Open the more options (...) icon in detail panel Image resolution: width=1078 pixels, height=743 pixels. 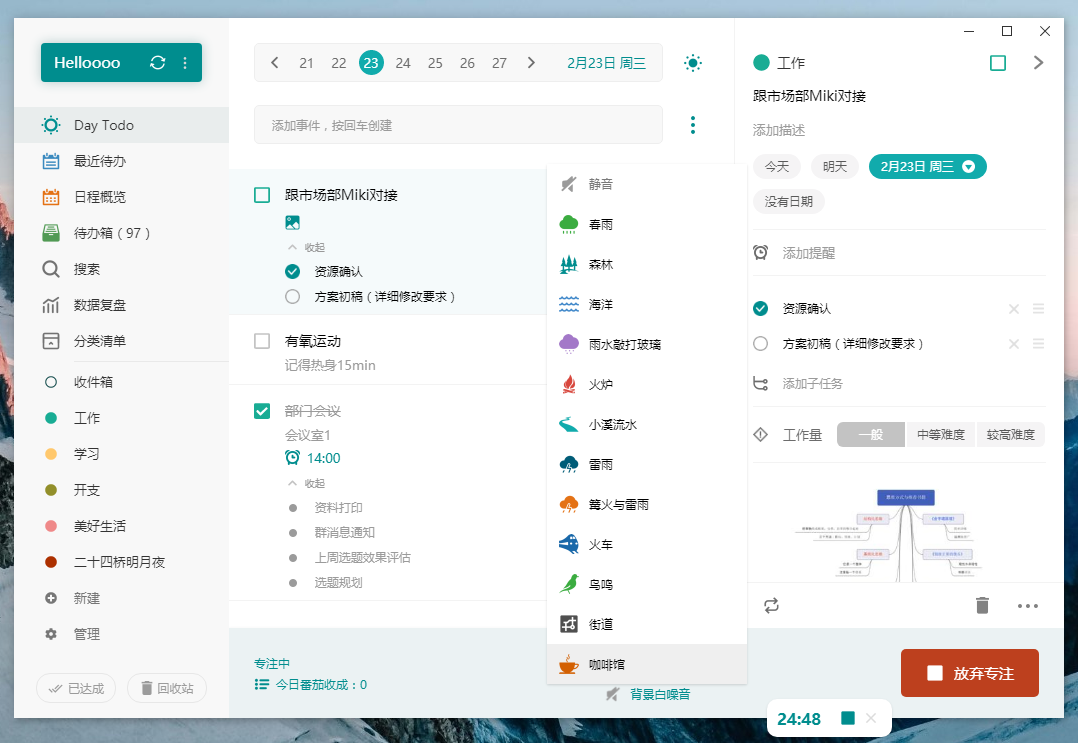1028,605
